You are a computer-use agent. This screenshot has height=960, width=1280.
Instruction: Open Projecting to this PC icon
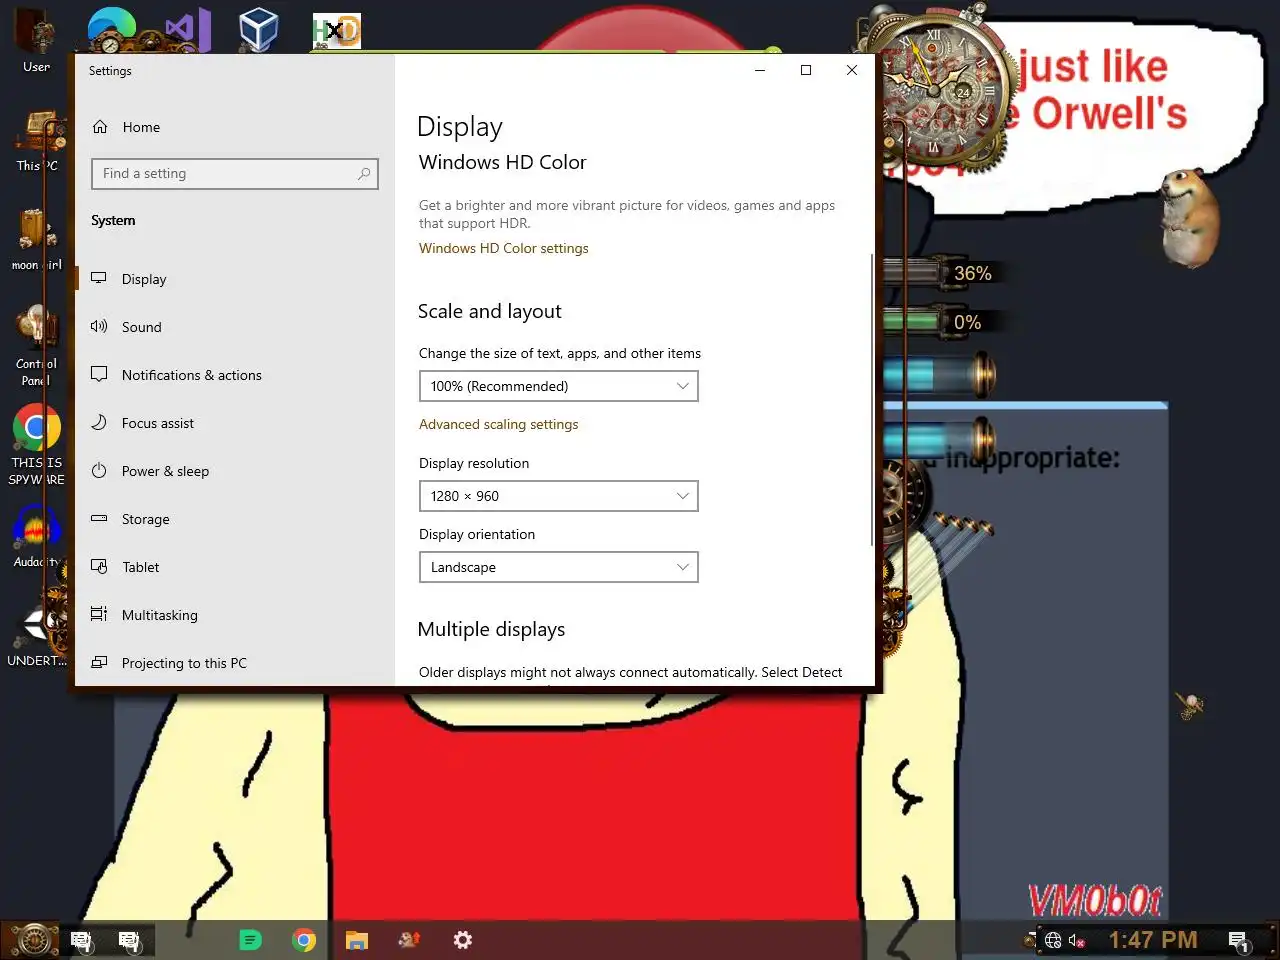tap(99, 662)
